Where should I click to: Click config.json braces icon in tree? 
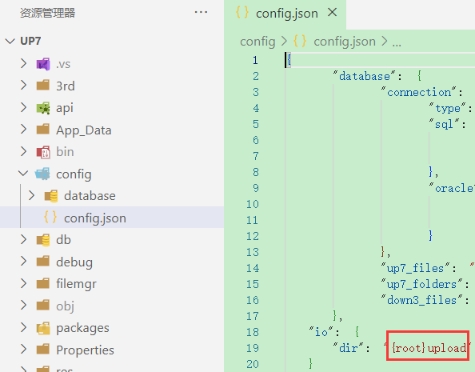pos(50,217)
